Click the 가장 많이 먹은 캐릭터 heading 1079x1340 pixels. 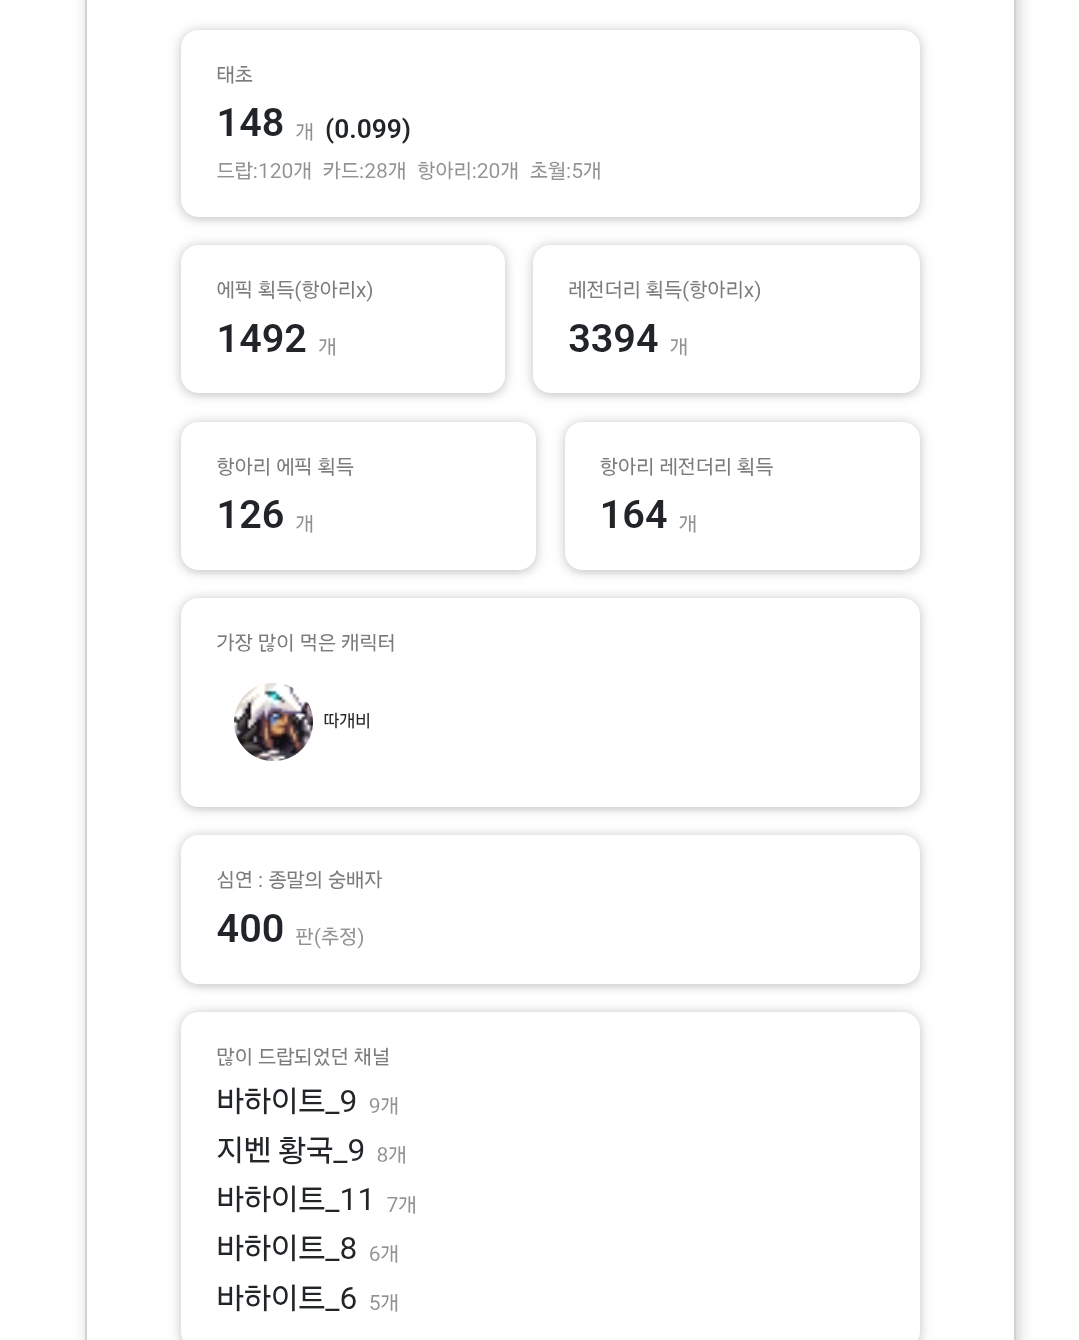[306, 643]
